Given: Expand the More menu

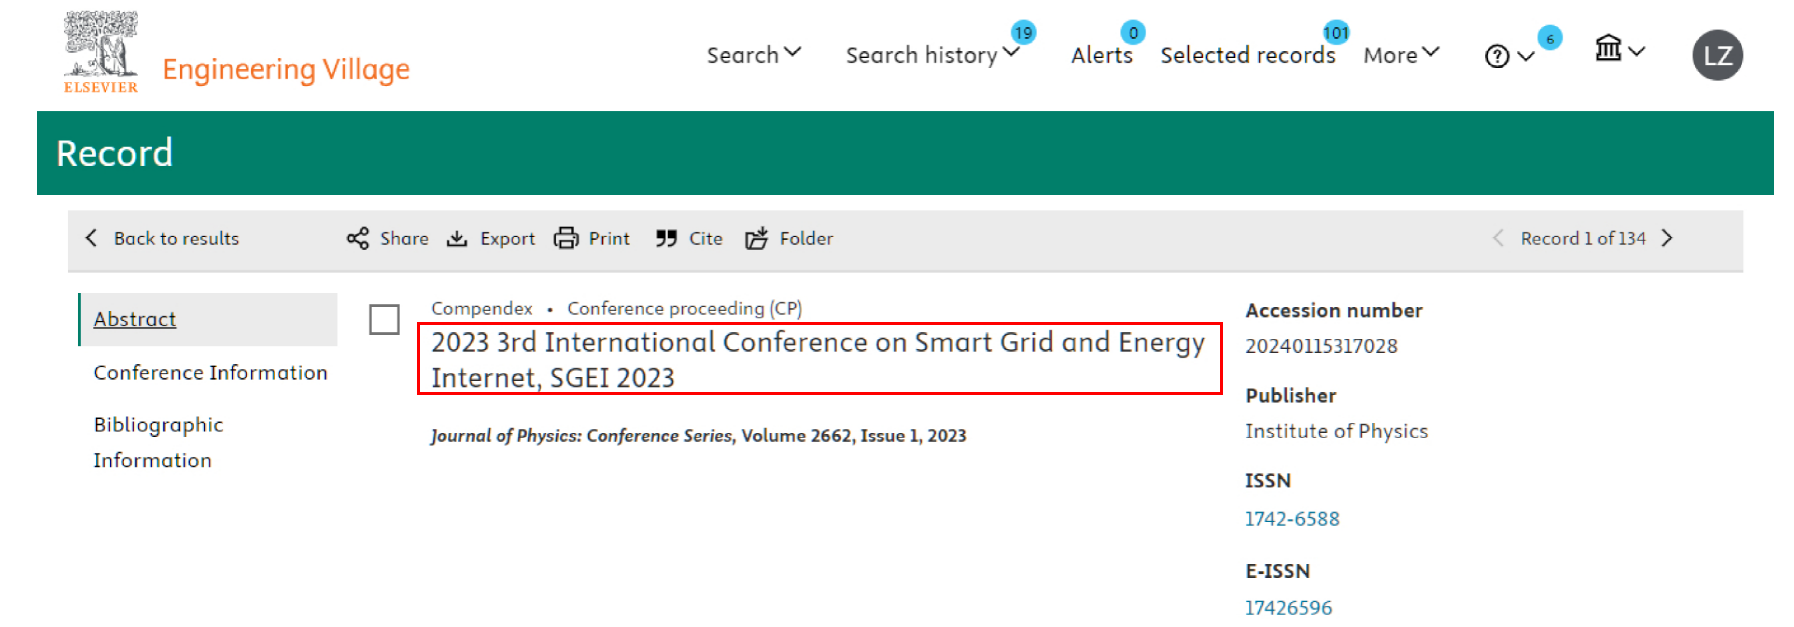Looking at the screenshot, I should point(1401,55).
